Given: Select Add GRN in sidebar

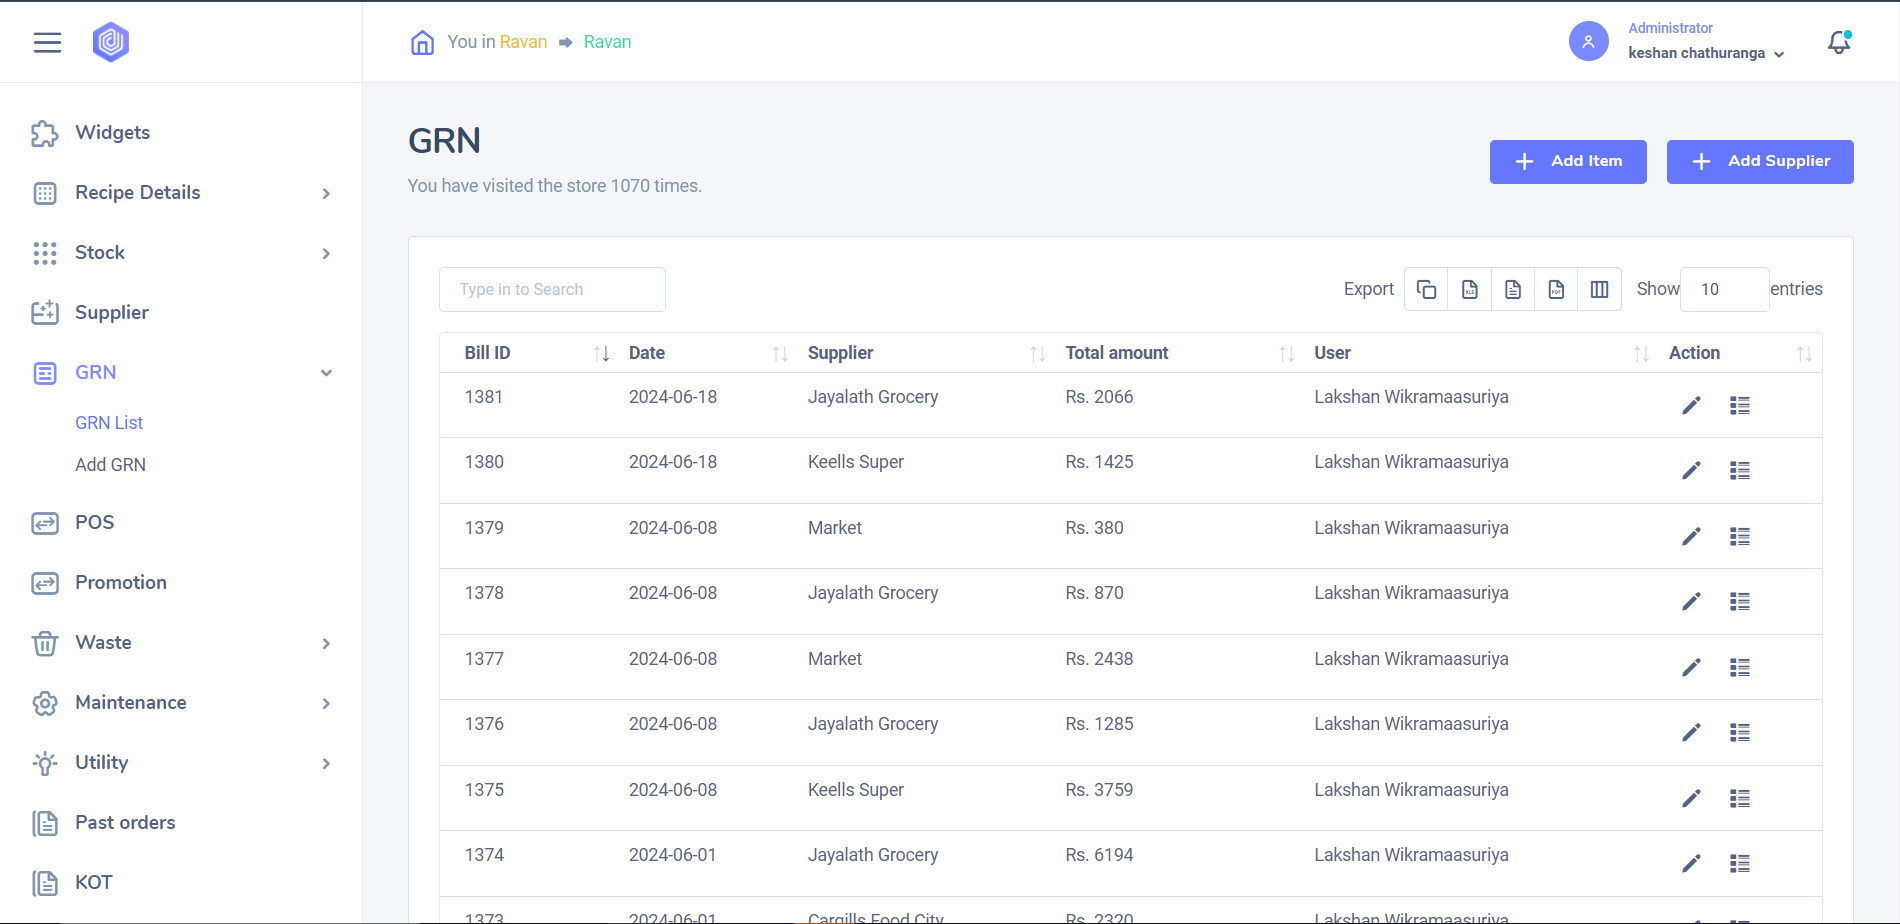Looking at the screenshot, I should 110,465.
